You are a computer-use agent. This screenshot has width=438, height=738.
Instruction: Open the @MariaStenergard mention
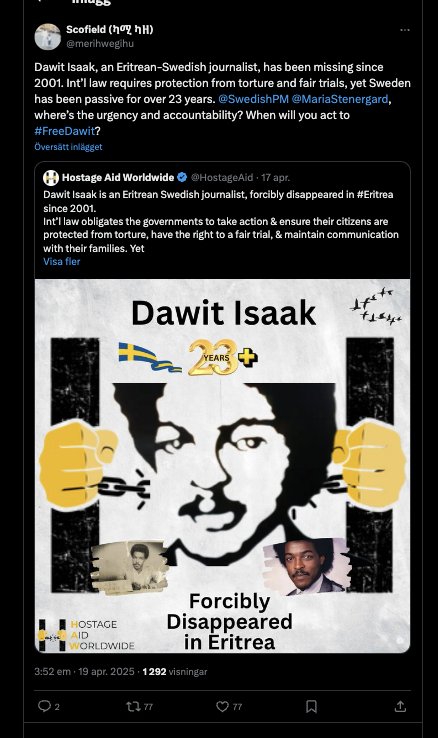point(340,99)
